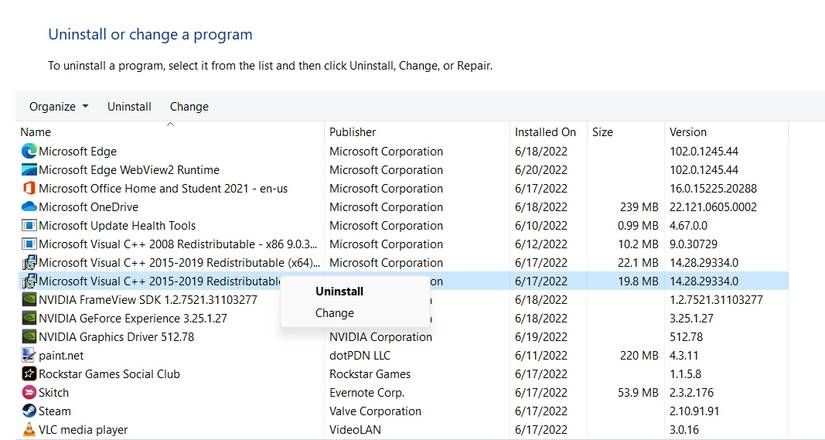
Task: Click the Visual C++ 2015-2019 (x64) installer icon
Action: [x=29, y=263]
